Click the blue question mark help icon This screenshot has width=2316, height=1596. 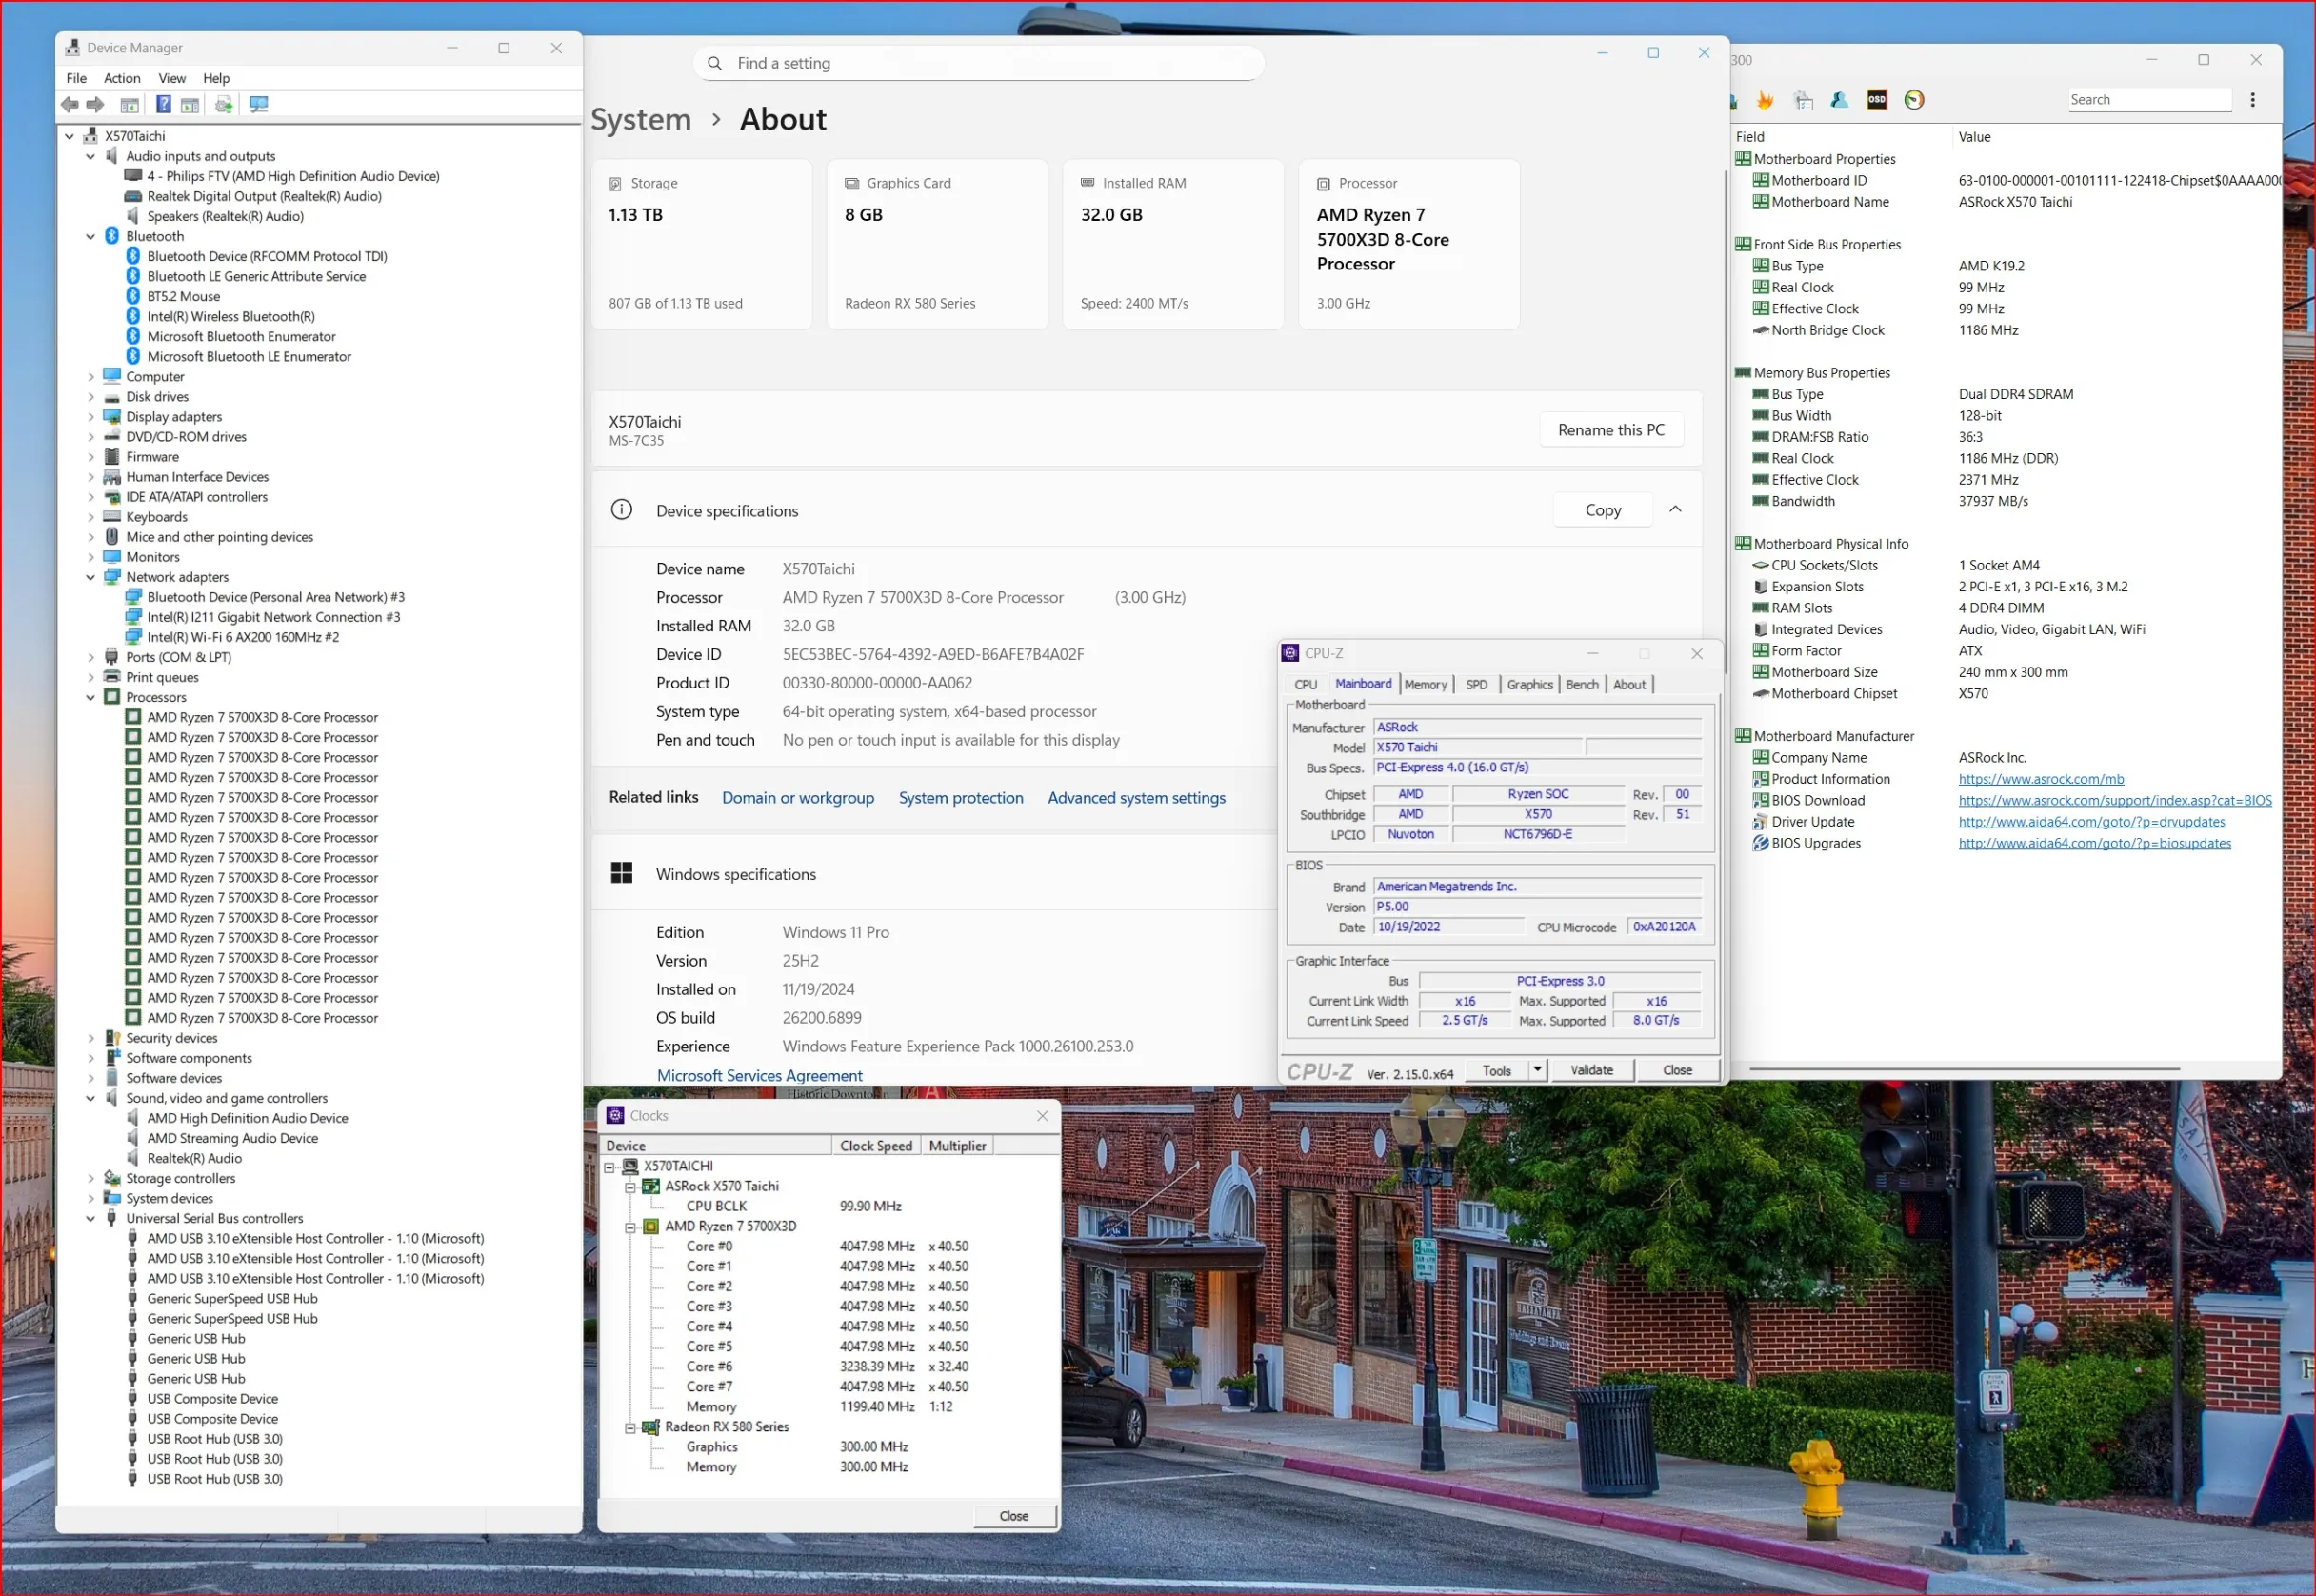coord(163,104)
